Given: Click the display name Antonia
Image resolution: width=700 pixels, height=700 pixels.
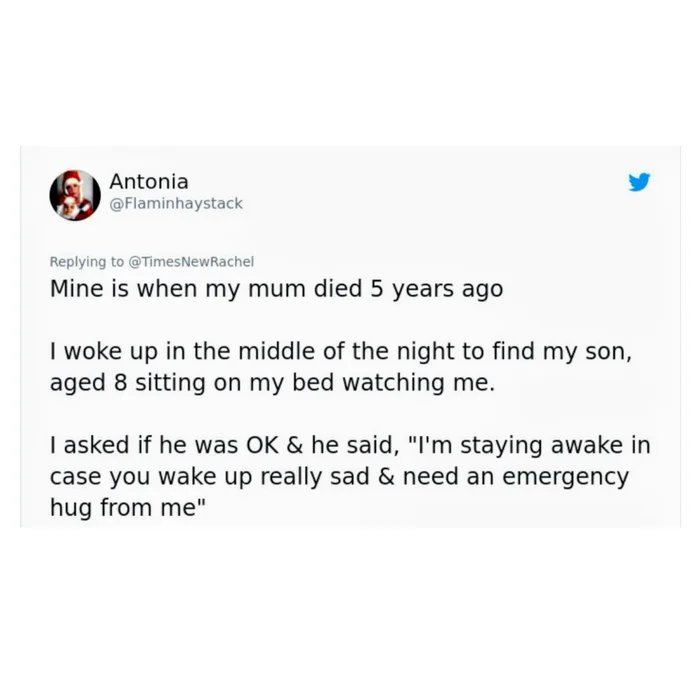Looking at the screenshot, I should click(x=149, y=181).
